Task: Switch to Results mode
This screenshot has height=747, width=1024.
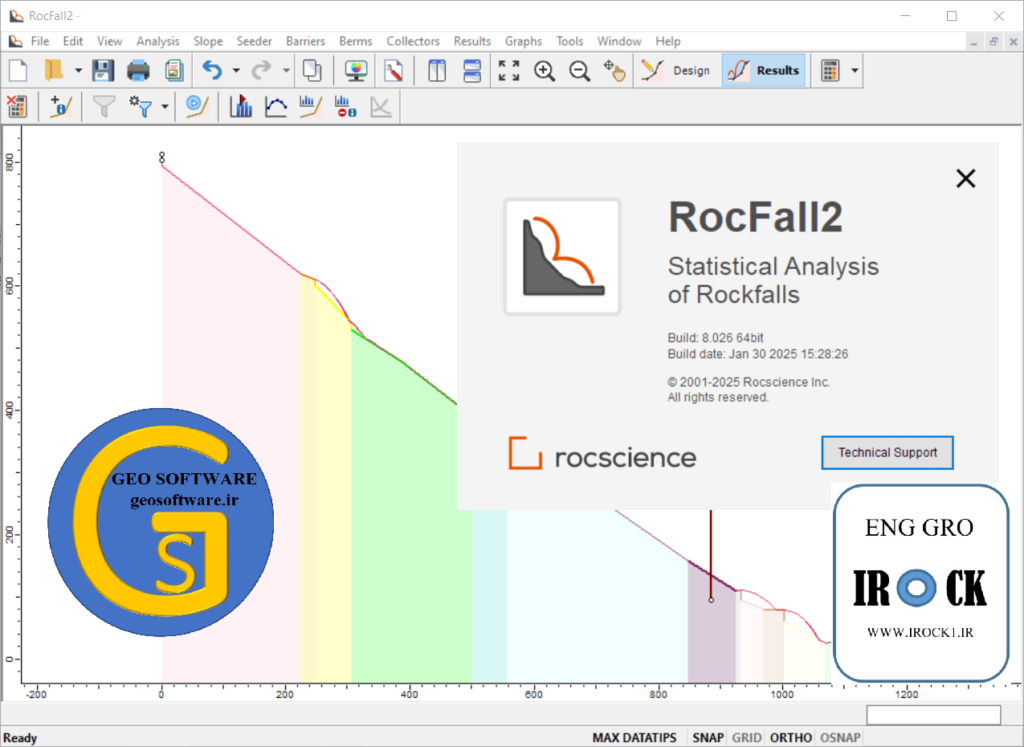Action: tap(764, 70)
